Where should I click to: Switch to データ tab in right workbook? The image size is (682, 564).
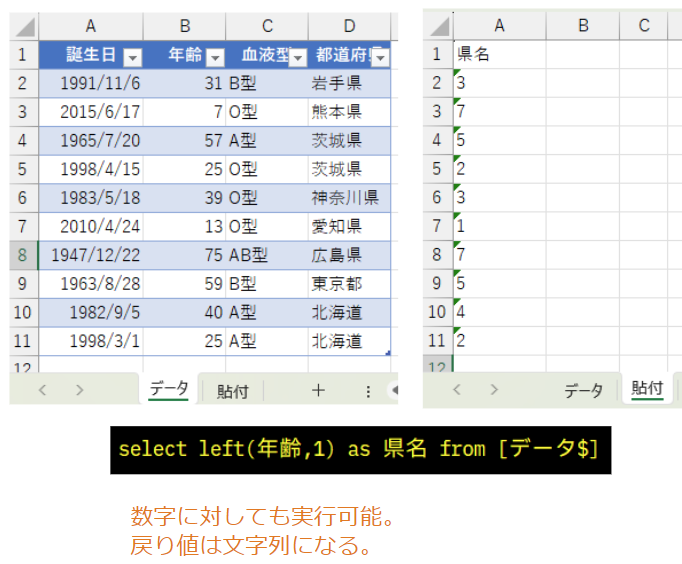point(584,390)
